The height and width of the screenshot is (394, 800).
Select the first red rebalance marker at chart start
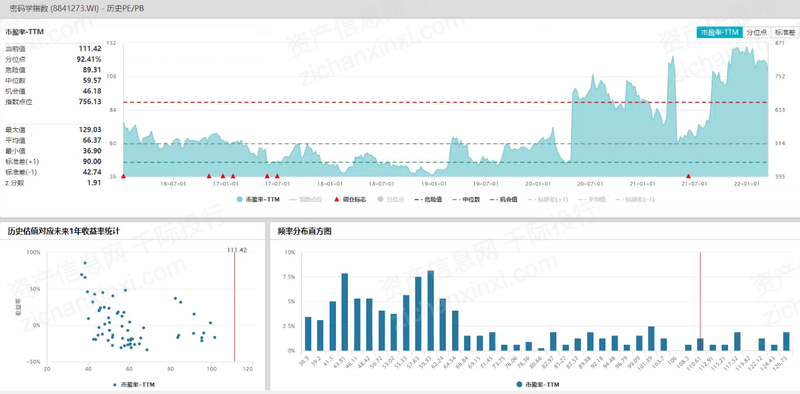[x=123, y=176]
